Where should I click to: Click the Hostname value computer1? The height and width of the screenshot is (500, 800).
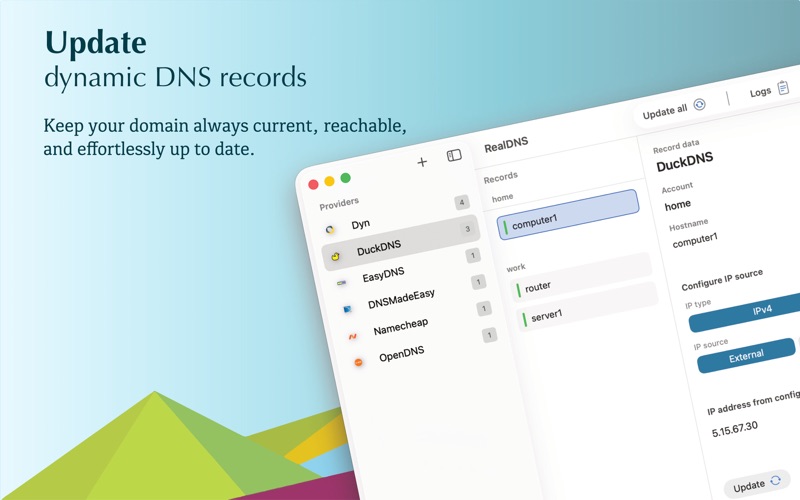695,240
